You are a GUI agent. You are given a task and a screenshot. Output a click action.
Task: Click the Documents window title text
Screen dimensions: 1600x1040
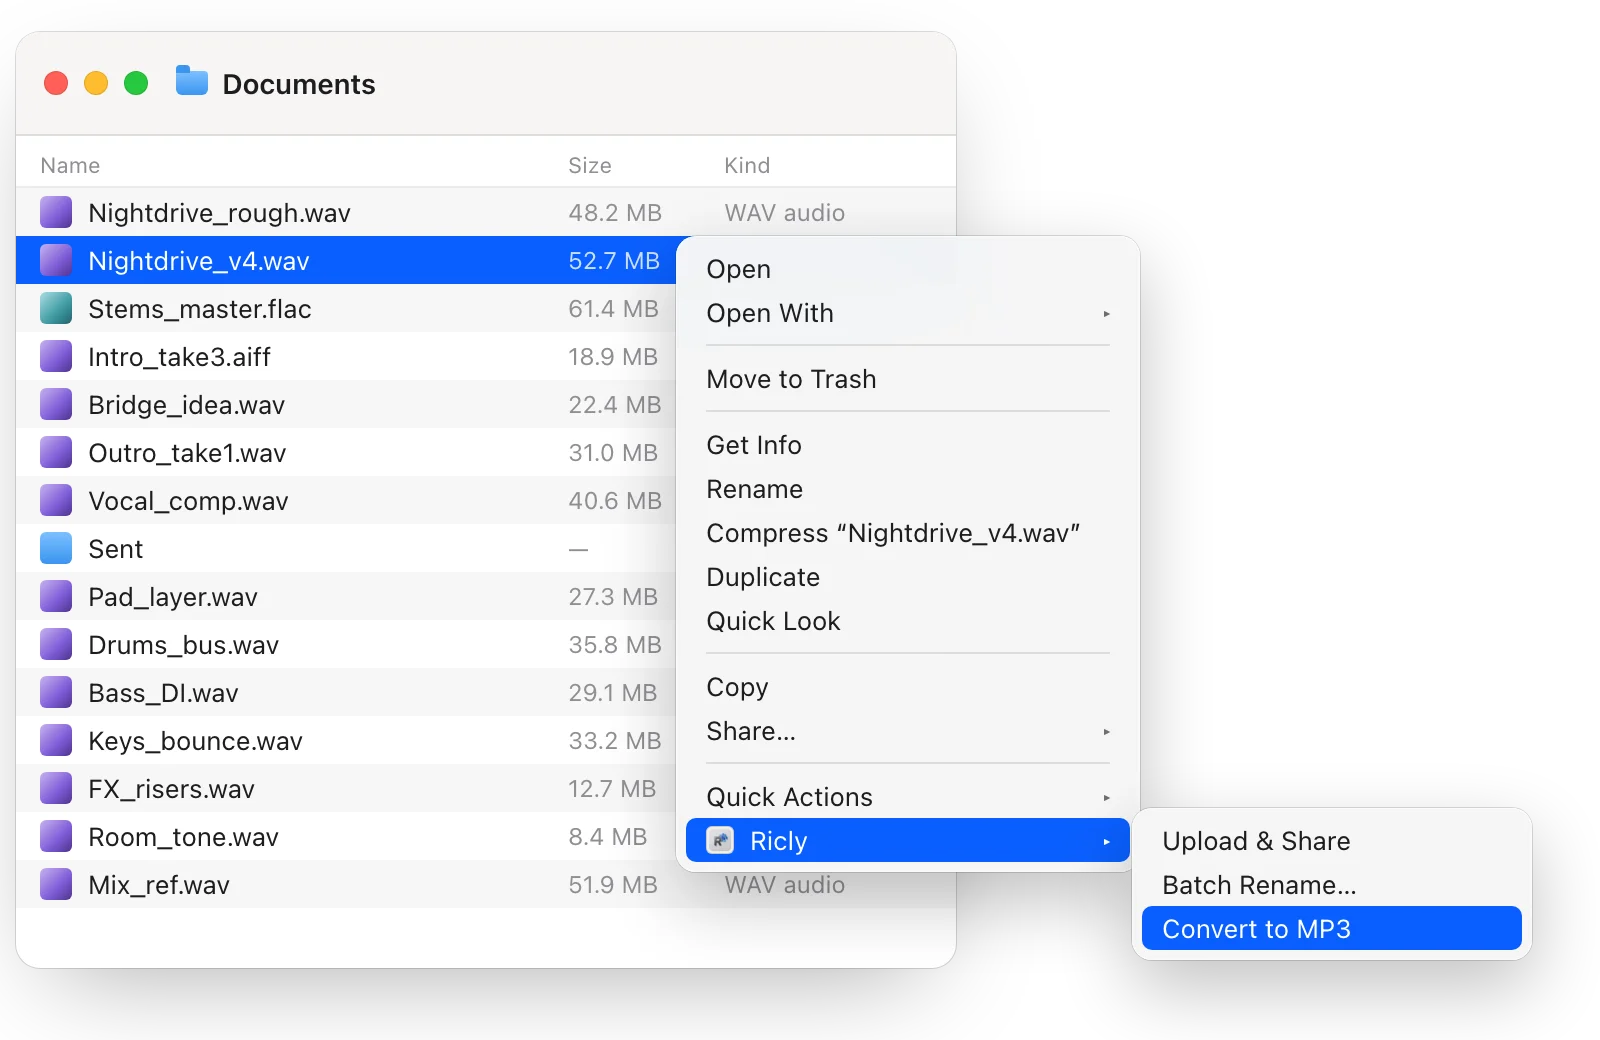[x=299, y=84]
